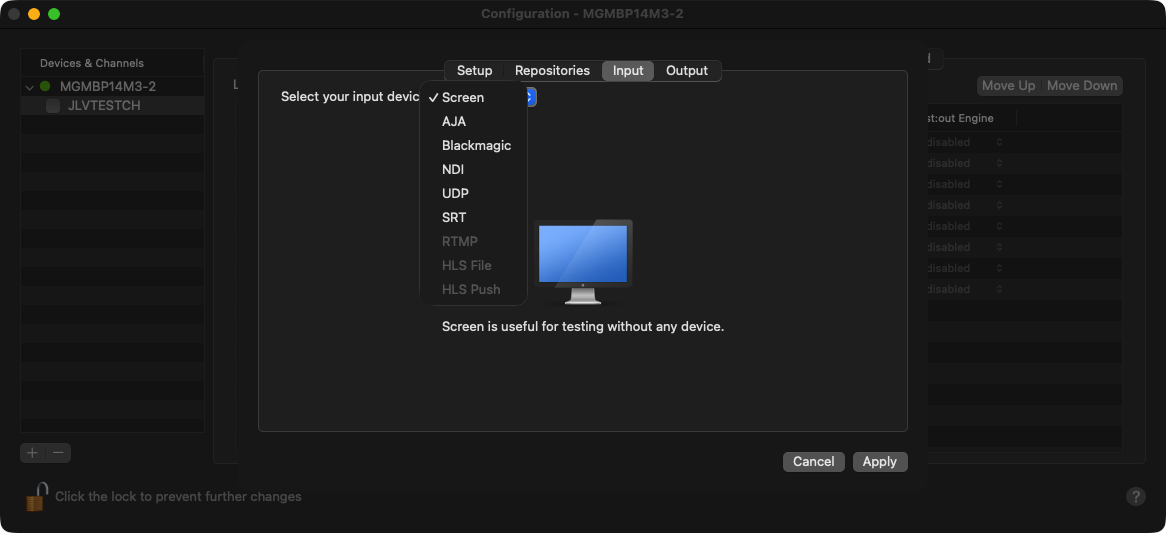Collapse the MGMBP14M3-2 device tree
This screenshot has height=533, width=1166.
pos(29,87)
